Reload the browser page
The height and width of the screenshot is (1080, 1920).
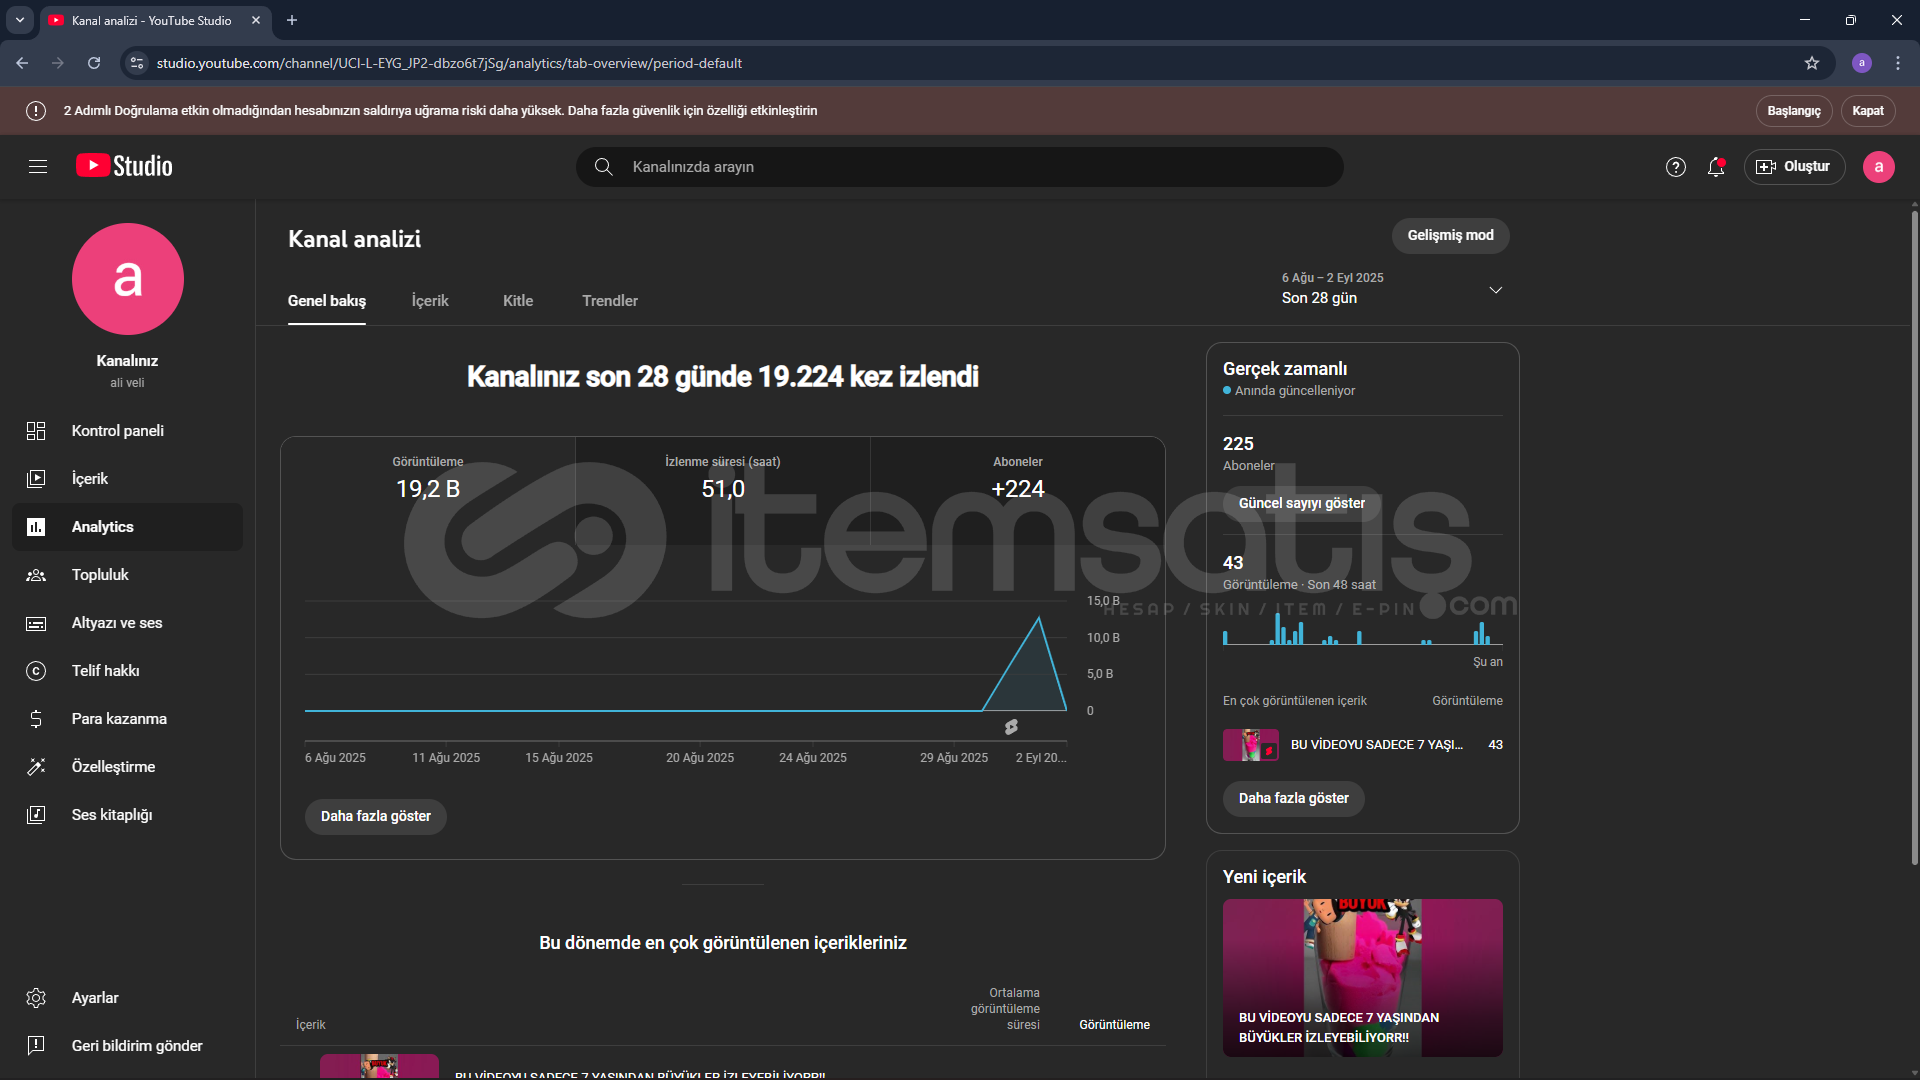94,63
